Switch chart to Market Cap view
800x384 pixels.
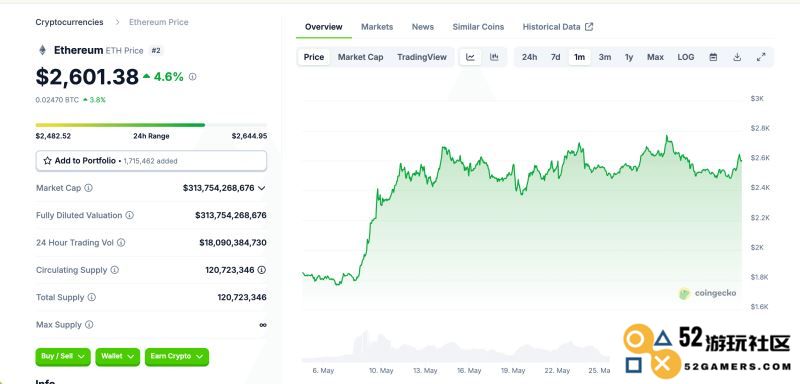(360, 57)
